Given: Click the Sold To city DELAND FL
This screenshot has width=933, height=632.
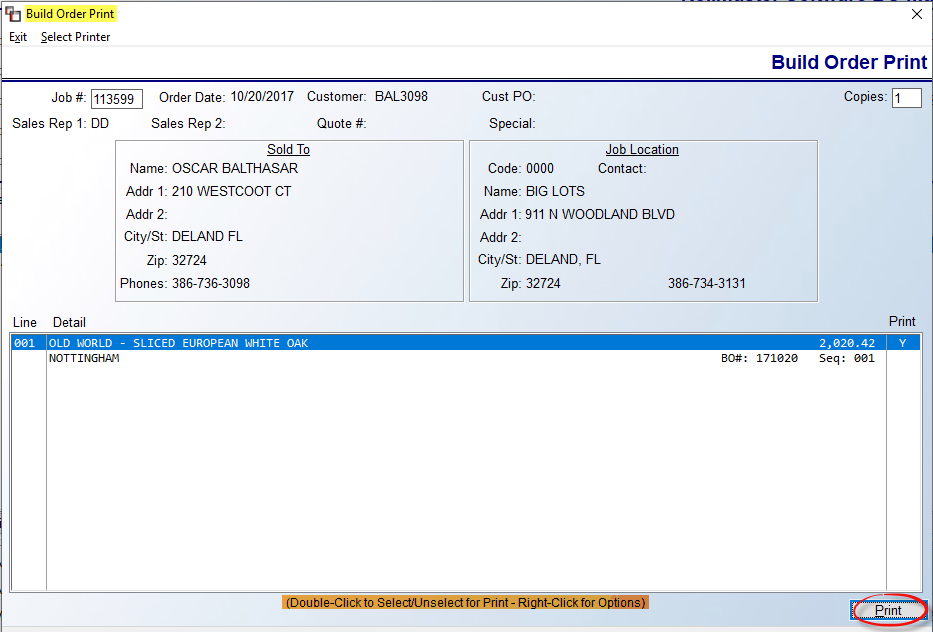Looking at the screenshot, I should pyautogui.click(x=207, y=237).
